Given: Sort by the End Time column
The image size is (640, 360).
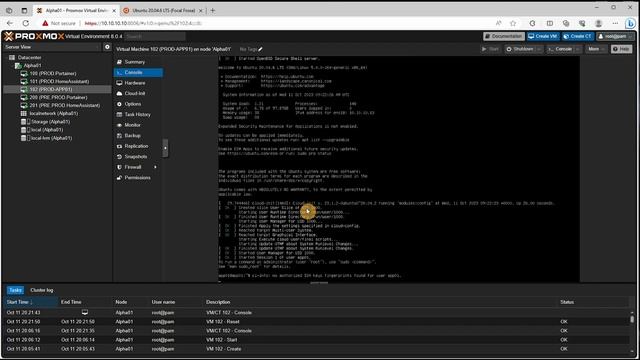Looking at the screenshot, I should point(85,302).
